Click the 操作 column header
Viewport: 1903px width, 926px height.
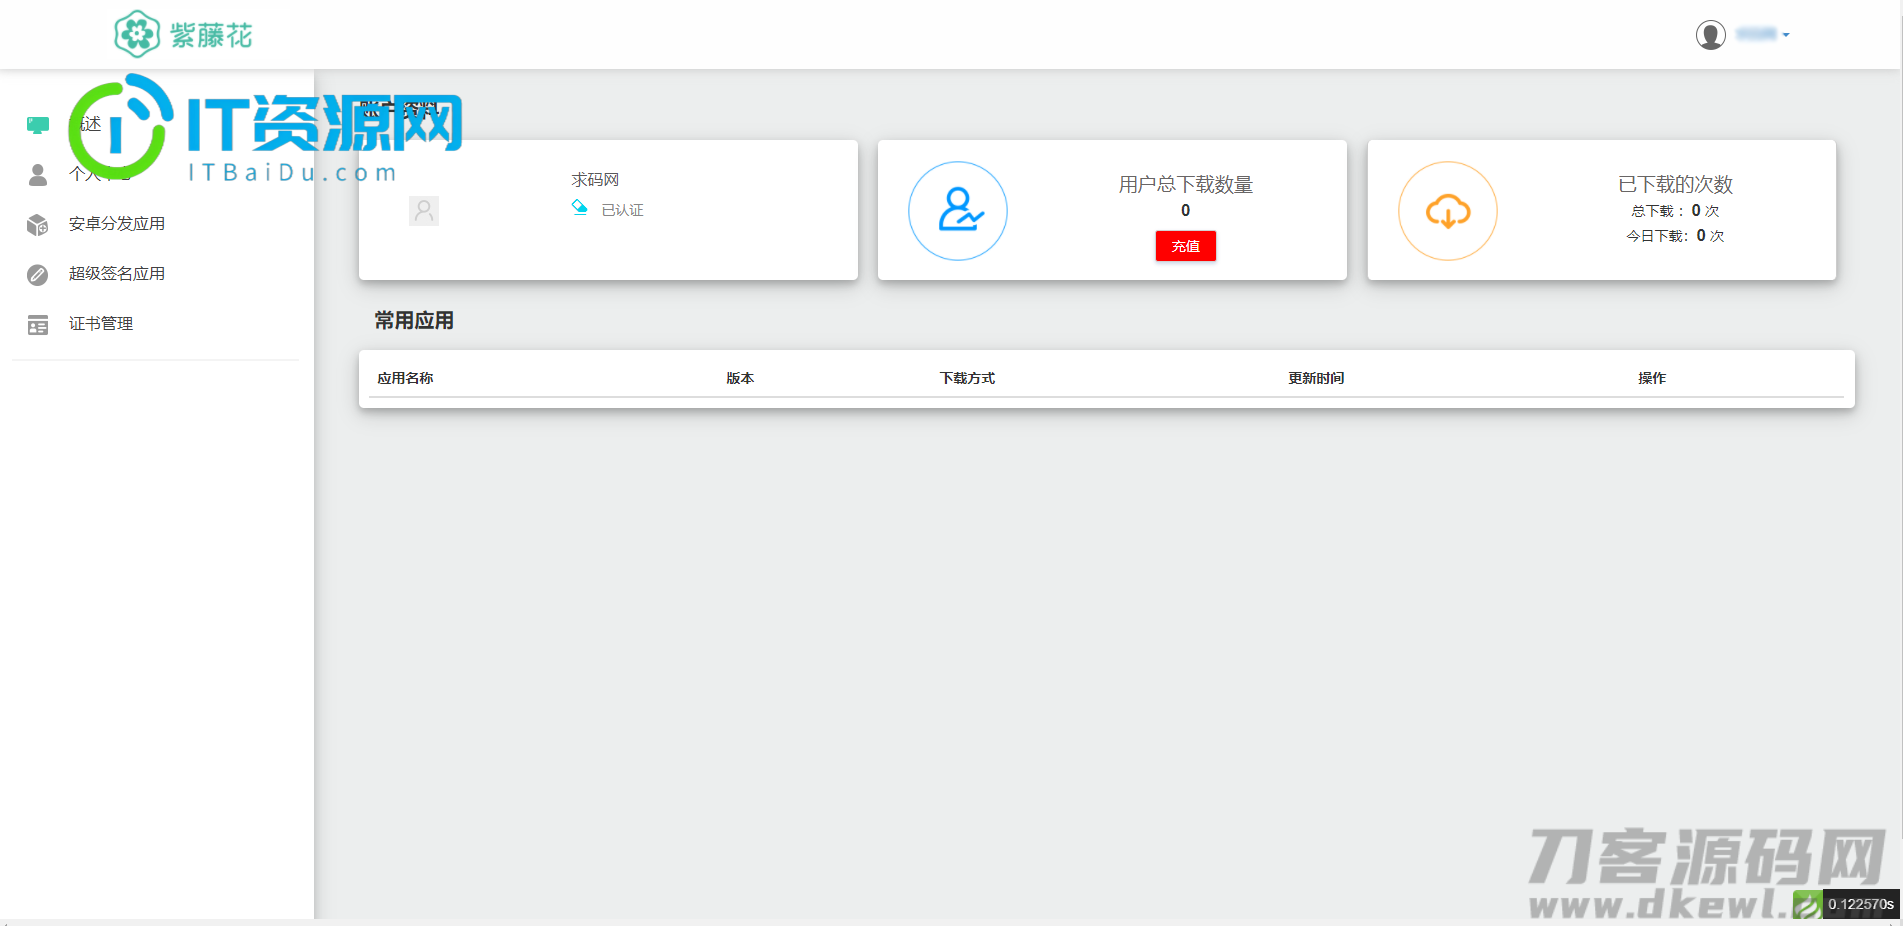point(1652,378)
